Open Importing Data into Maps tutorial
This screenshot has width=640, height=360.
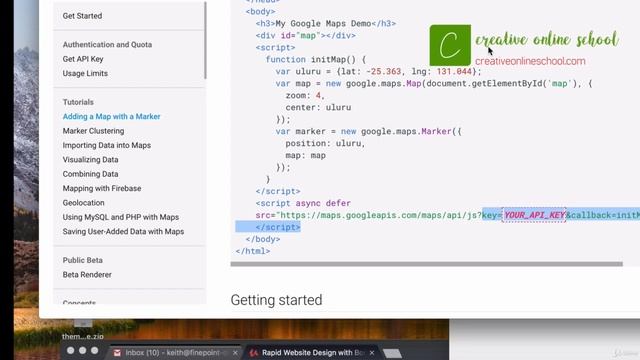coord(107,145)
